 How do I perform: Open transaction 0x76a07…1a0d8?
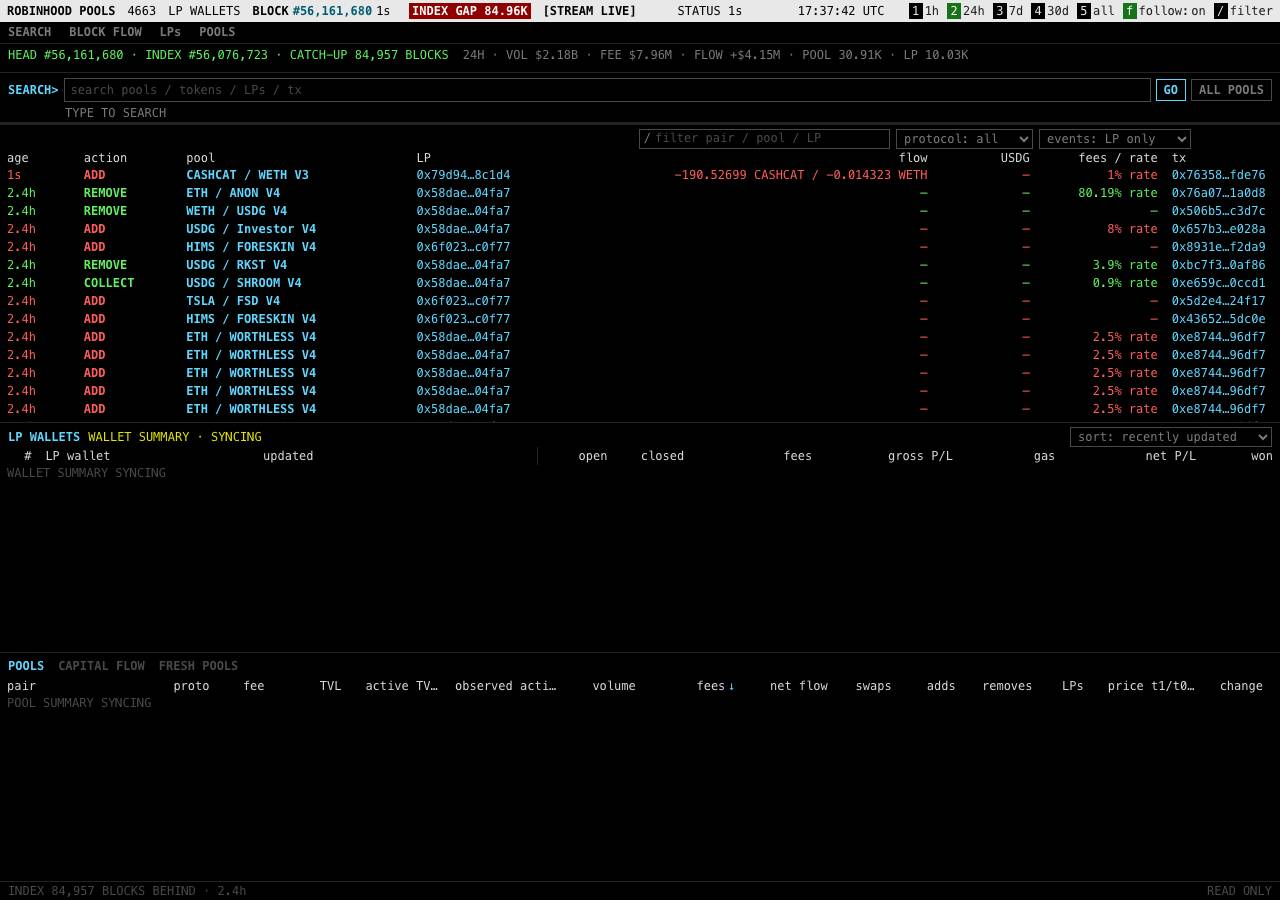[1218, 193]
